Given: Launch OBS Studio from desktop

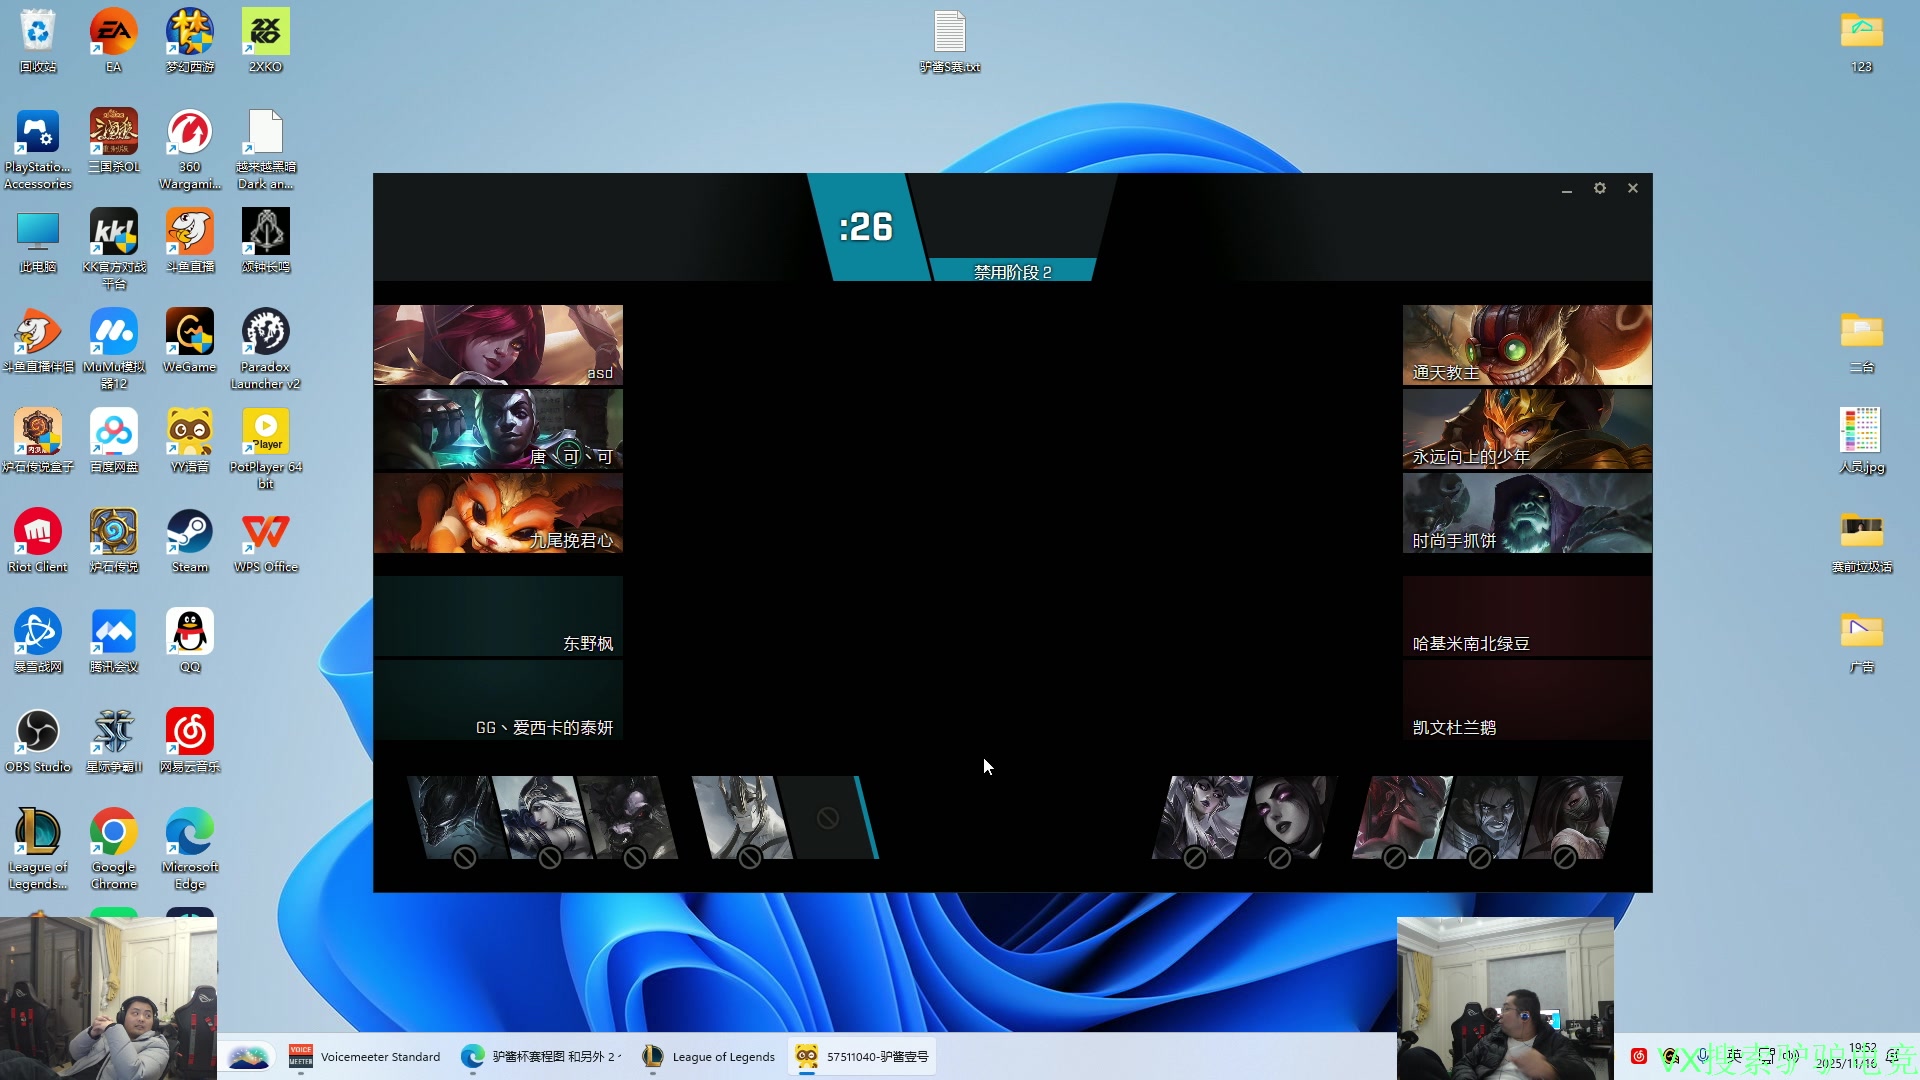Looking at the screenshot, I should pos(38,732).
